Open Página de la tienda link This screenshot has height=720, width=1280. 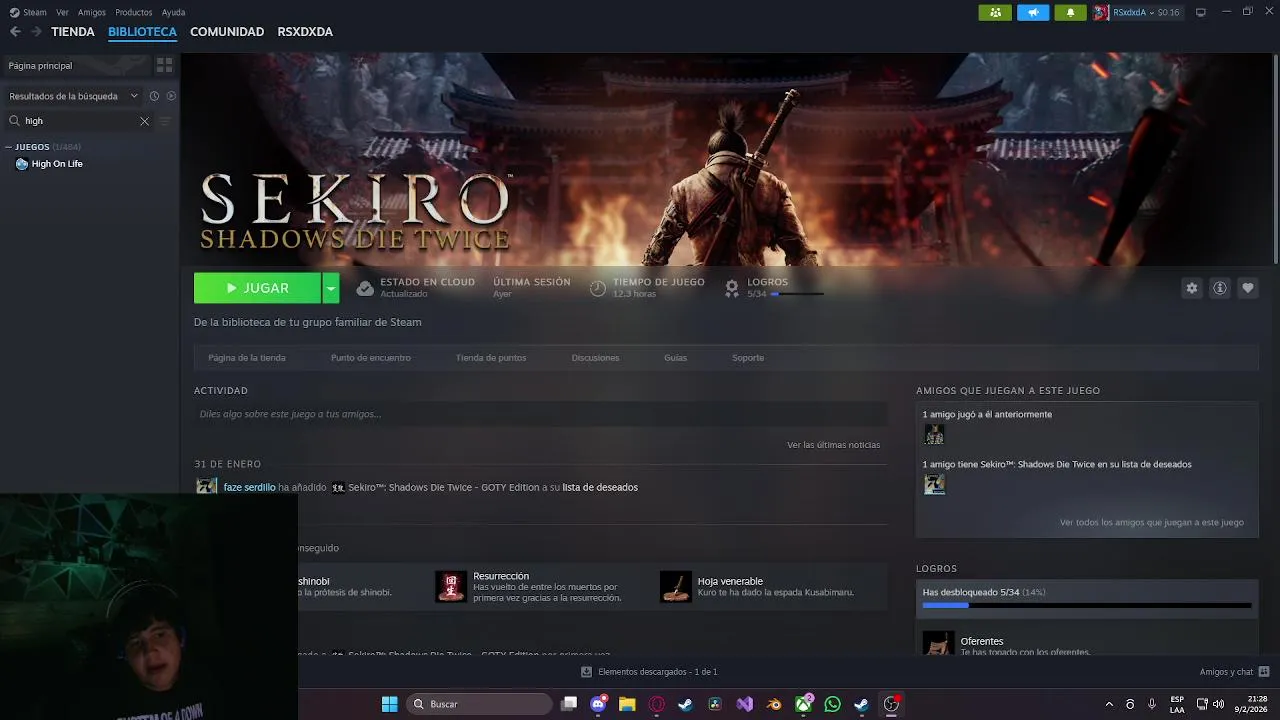pos(247,358)
